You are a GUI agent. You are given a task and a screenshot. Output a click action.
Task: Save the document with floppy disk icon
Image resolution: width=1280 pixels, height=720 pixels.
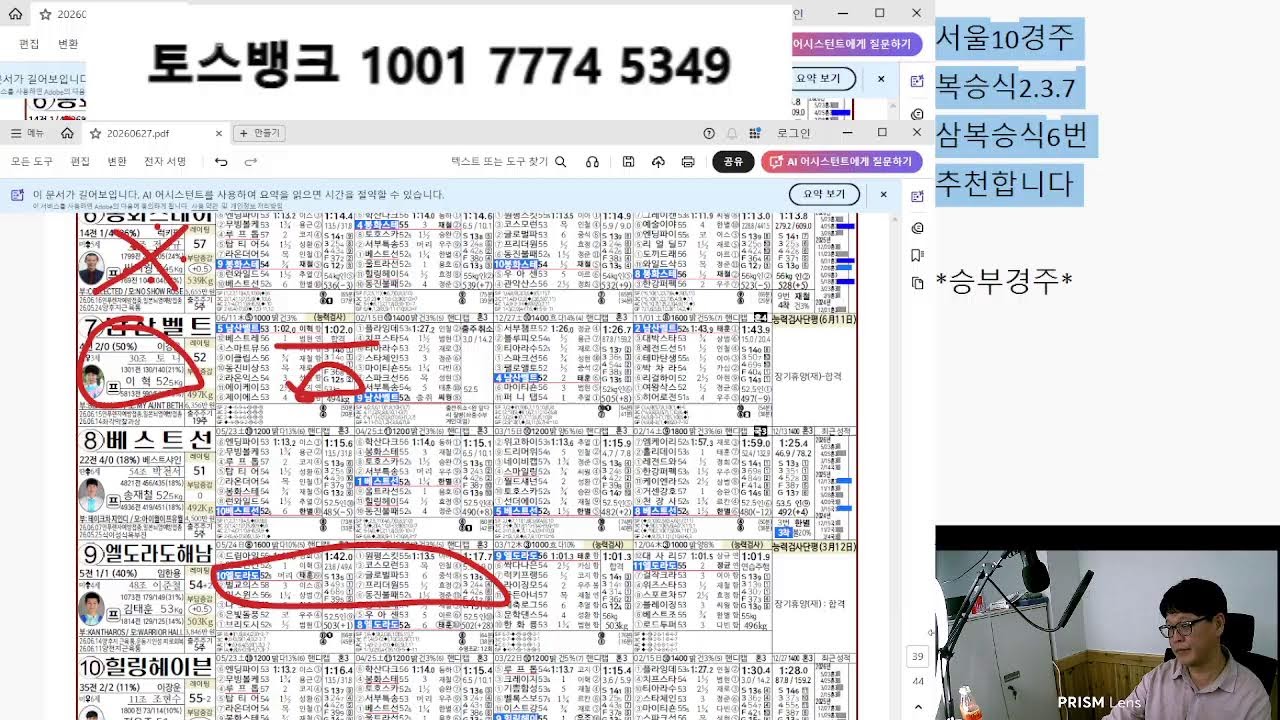tap(628, 162)
